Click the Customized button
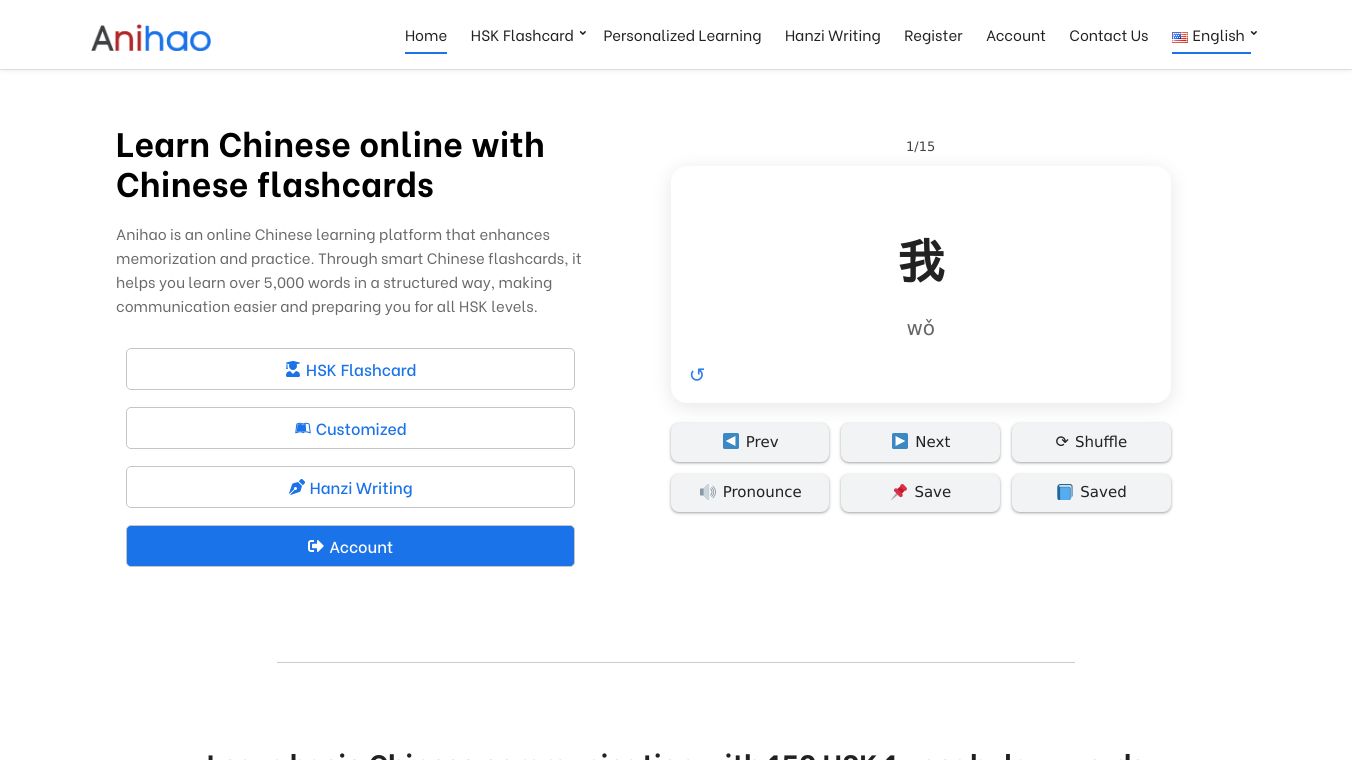The height and width of the screenshot is (760, 1352). point(350,428)
